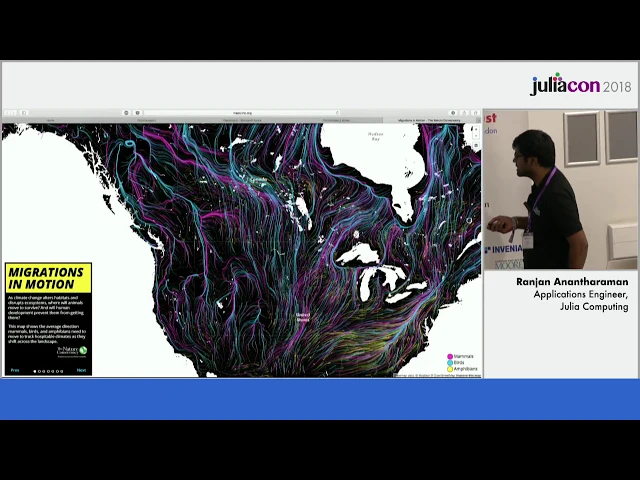
Task: Select the sixth slide indicator dot
Action: pyautogui.click(x=57, y=371)
